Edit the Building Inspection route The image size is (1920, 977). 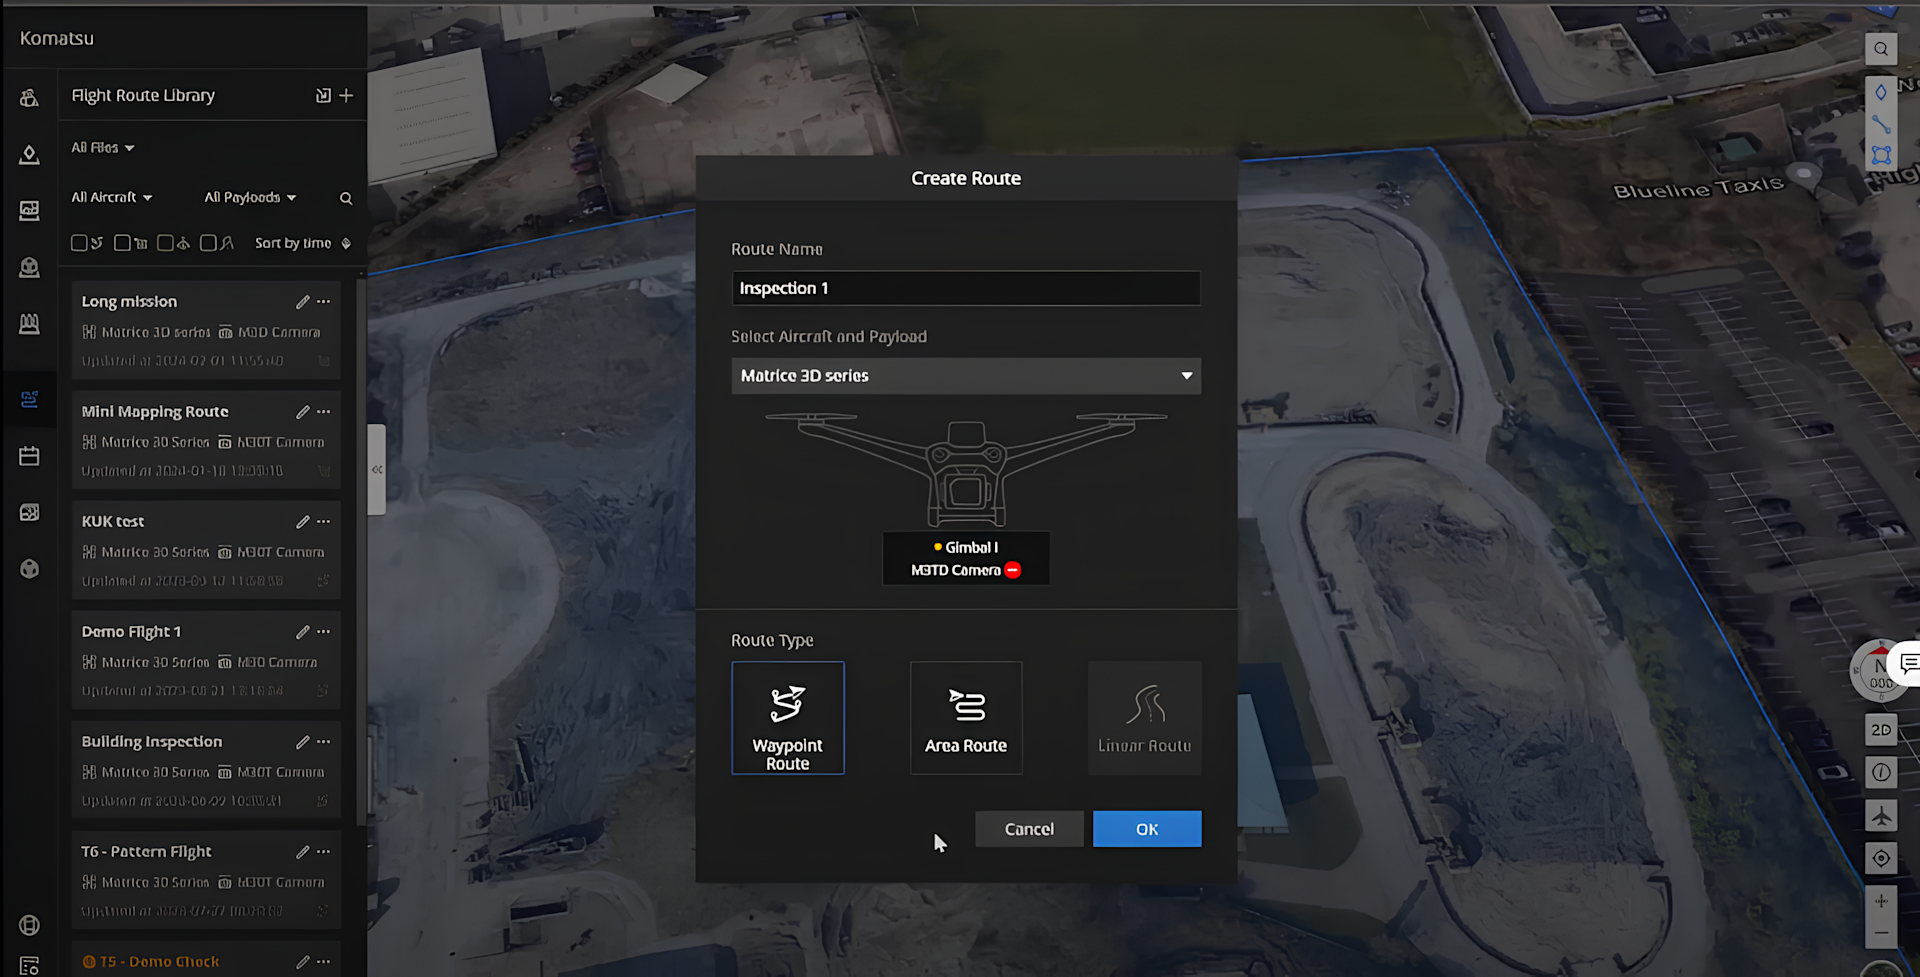pos(302,742)
